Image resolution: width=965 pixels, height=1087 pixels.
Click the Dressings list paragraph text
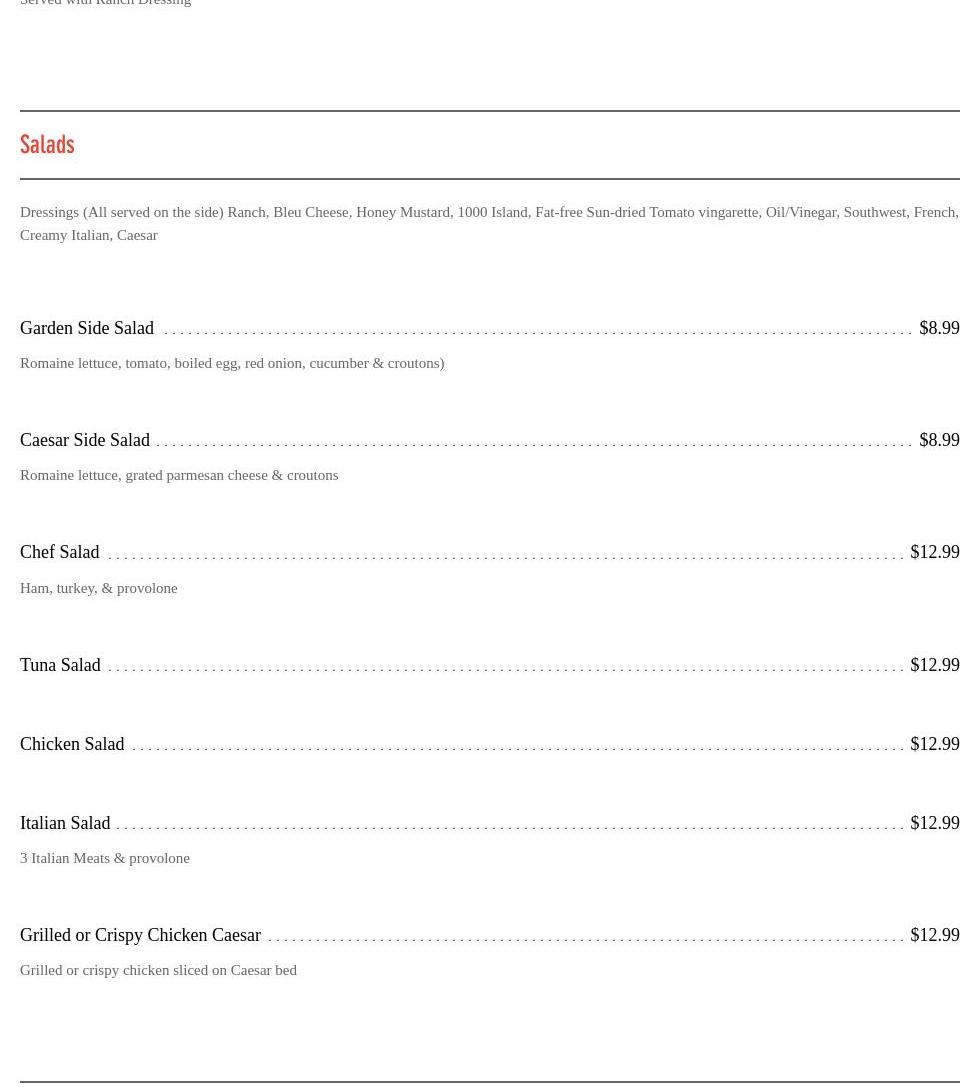click(x=489, y=224)
